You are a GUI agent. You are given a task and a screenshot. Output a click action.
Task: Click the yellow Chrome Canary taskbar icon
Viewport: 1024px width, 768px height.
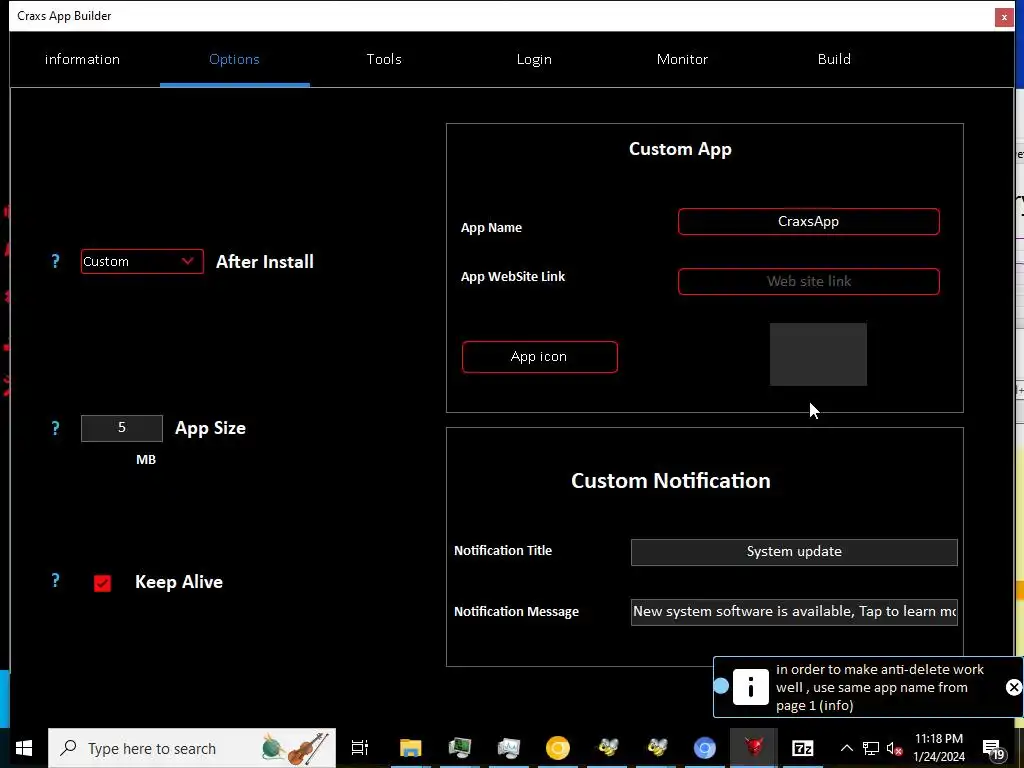(558, 748)
